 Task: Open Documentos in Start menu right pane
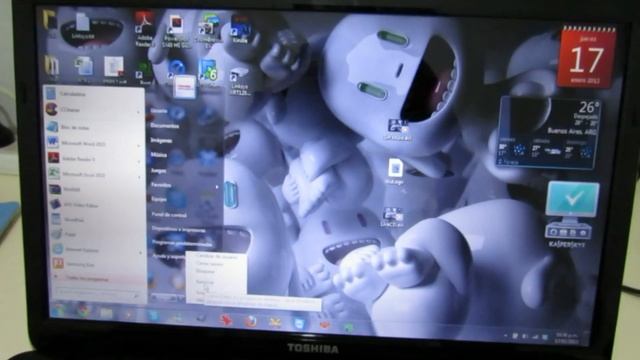pyautogui.click(x=165, y=126)
